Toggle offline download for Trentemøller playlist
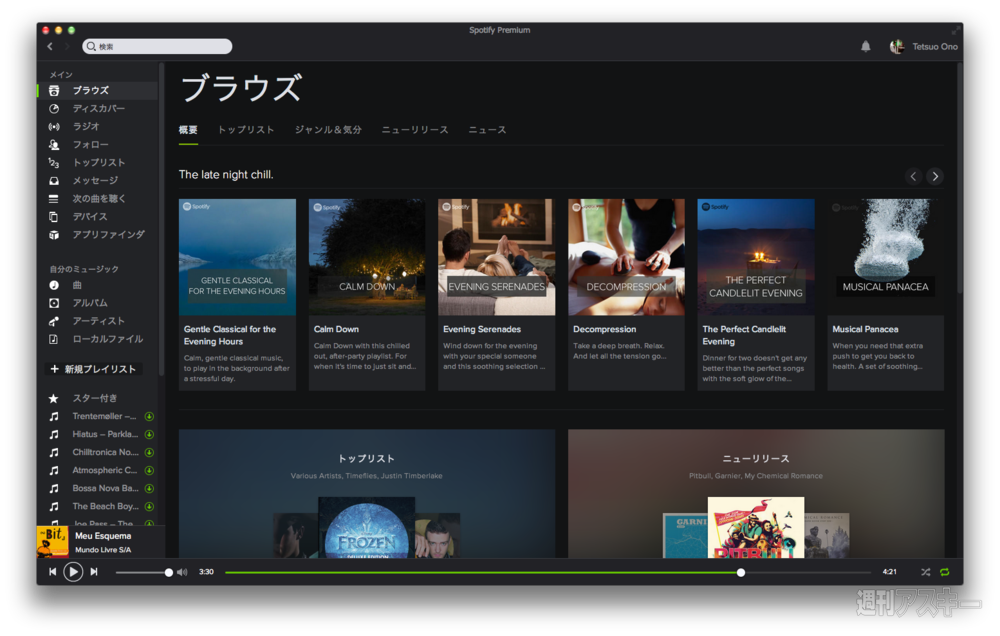Image resolution: width=1000 pixels, height=636 pixels. (149, 417)
